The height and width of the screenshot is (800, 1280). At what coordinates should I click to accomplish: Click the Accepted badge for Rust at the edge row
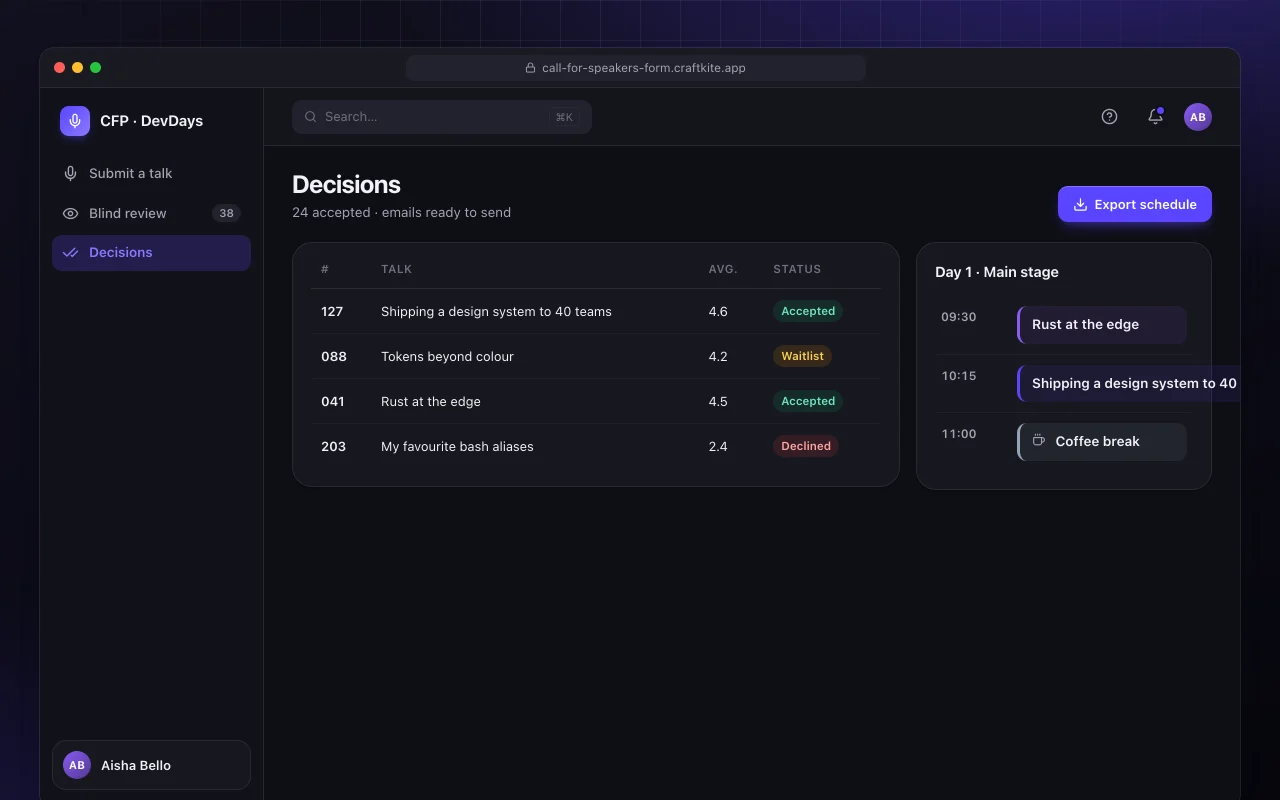click(x=808, y=401)
